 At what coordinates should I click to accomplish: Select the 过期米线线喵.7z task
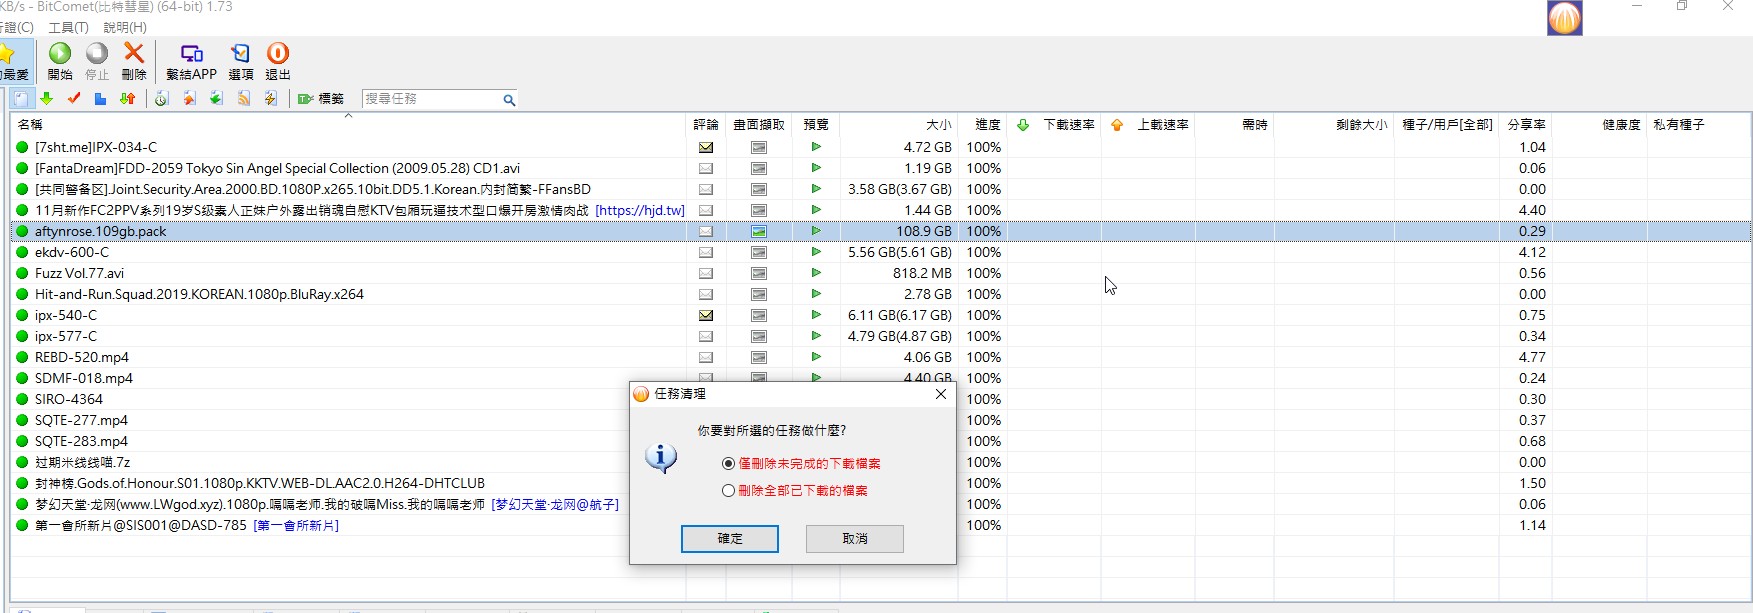point(82,462)
